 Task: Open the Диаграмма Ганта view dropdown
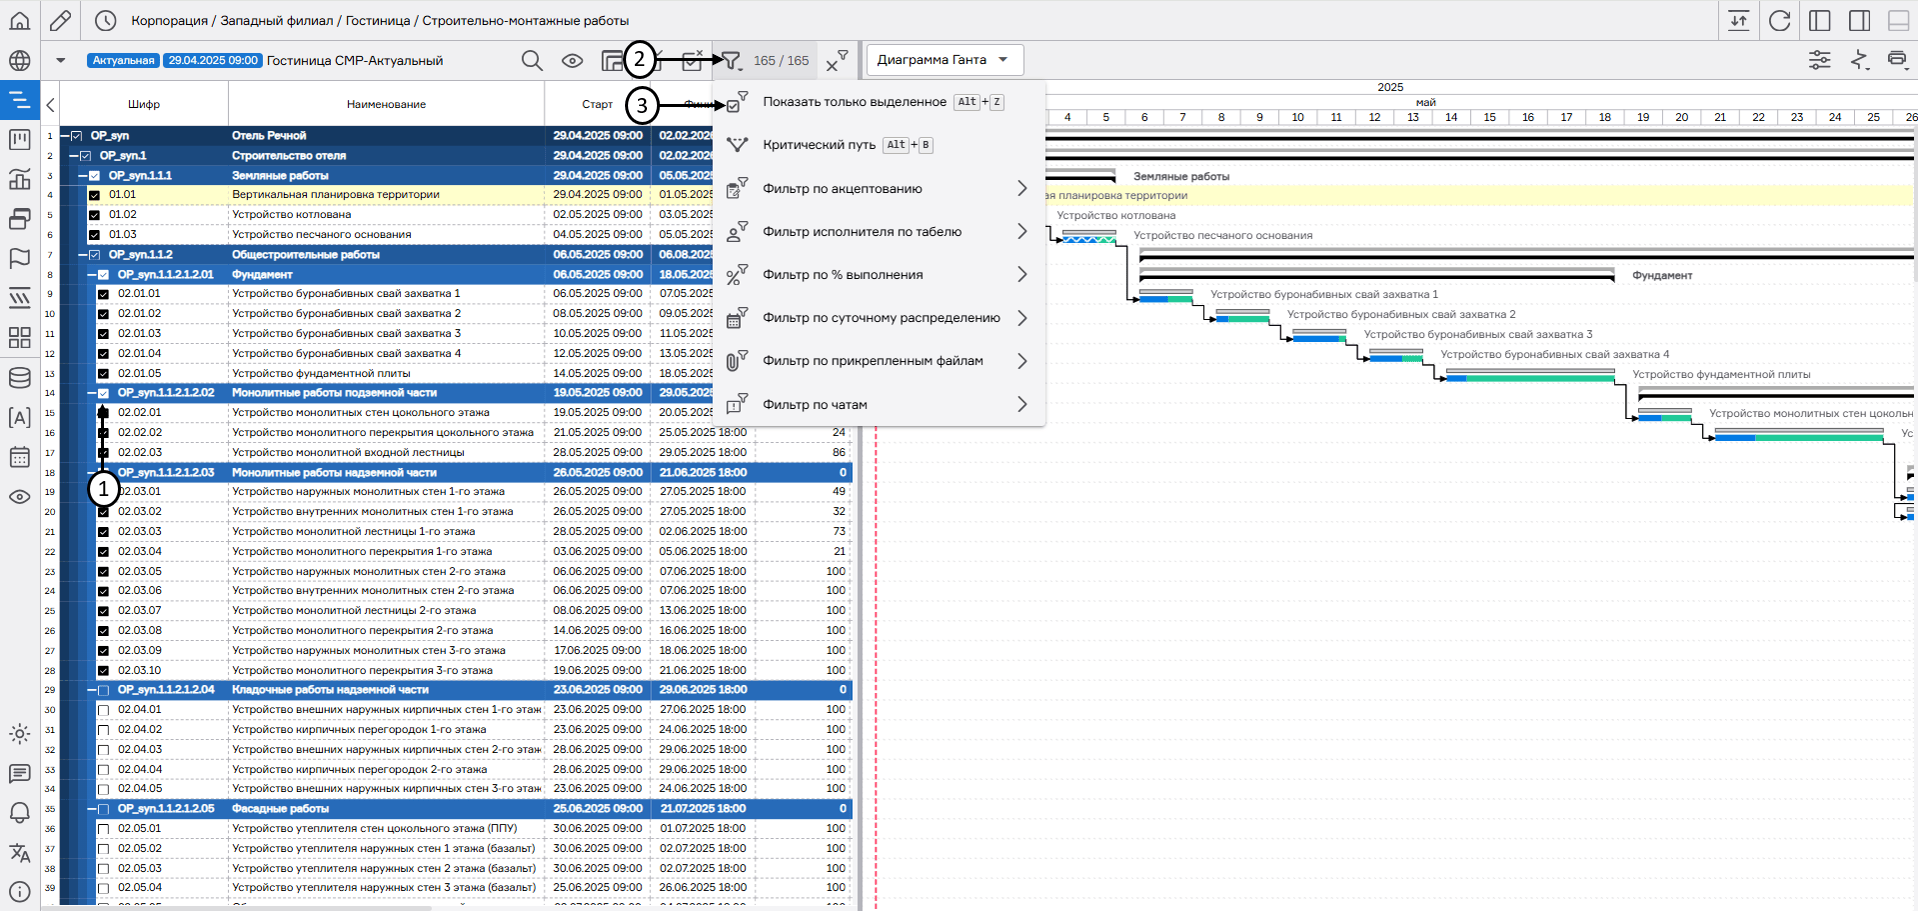945,60
